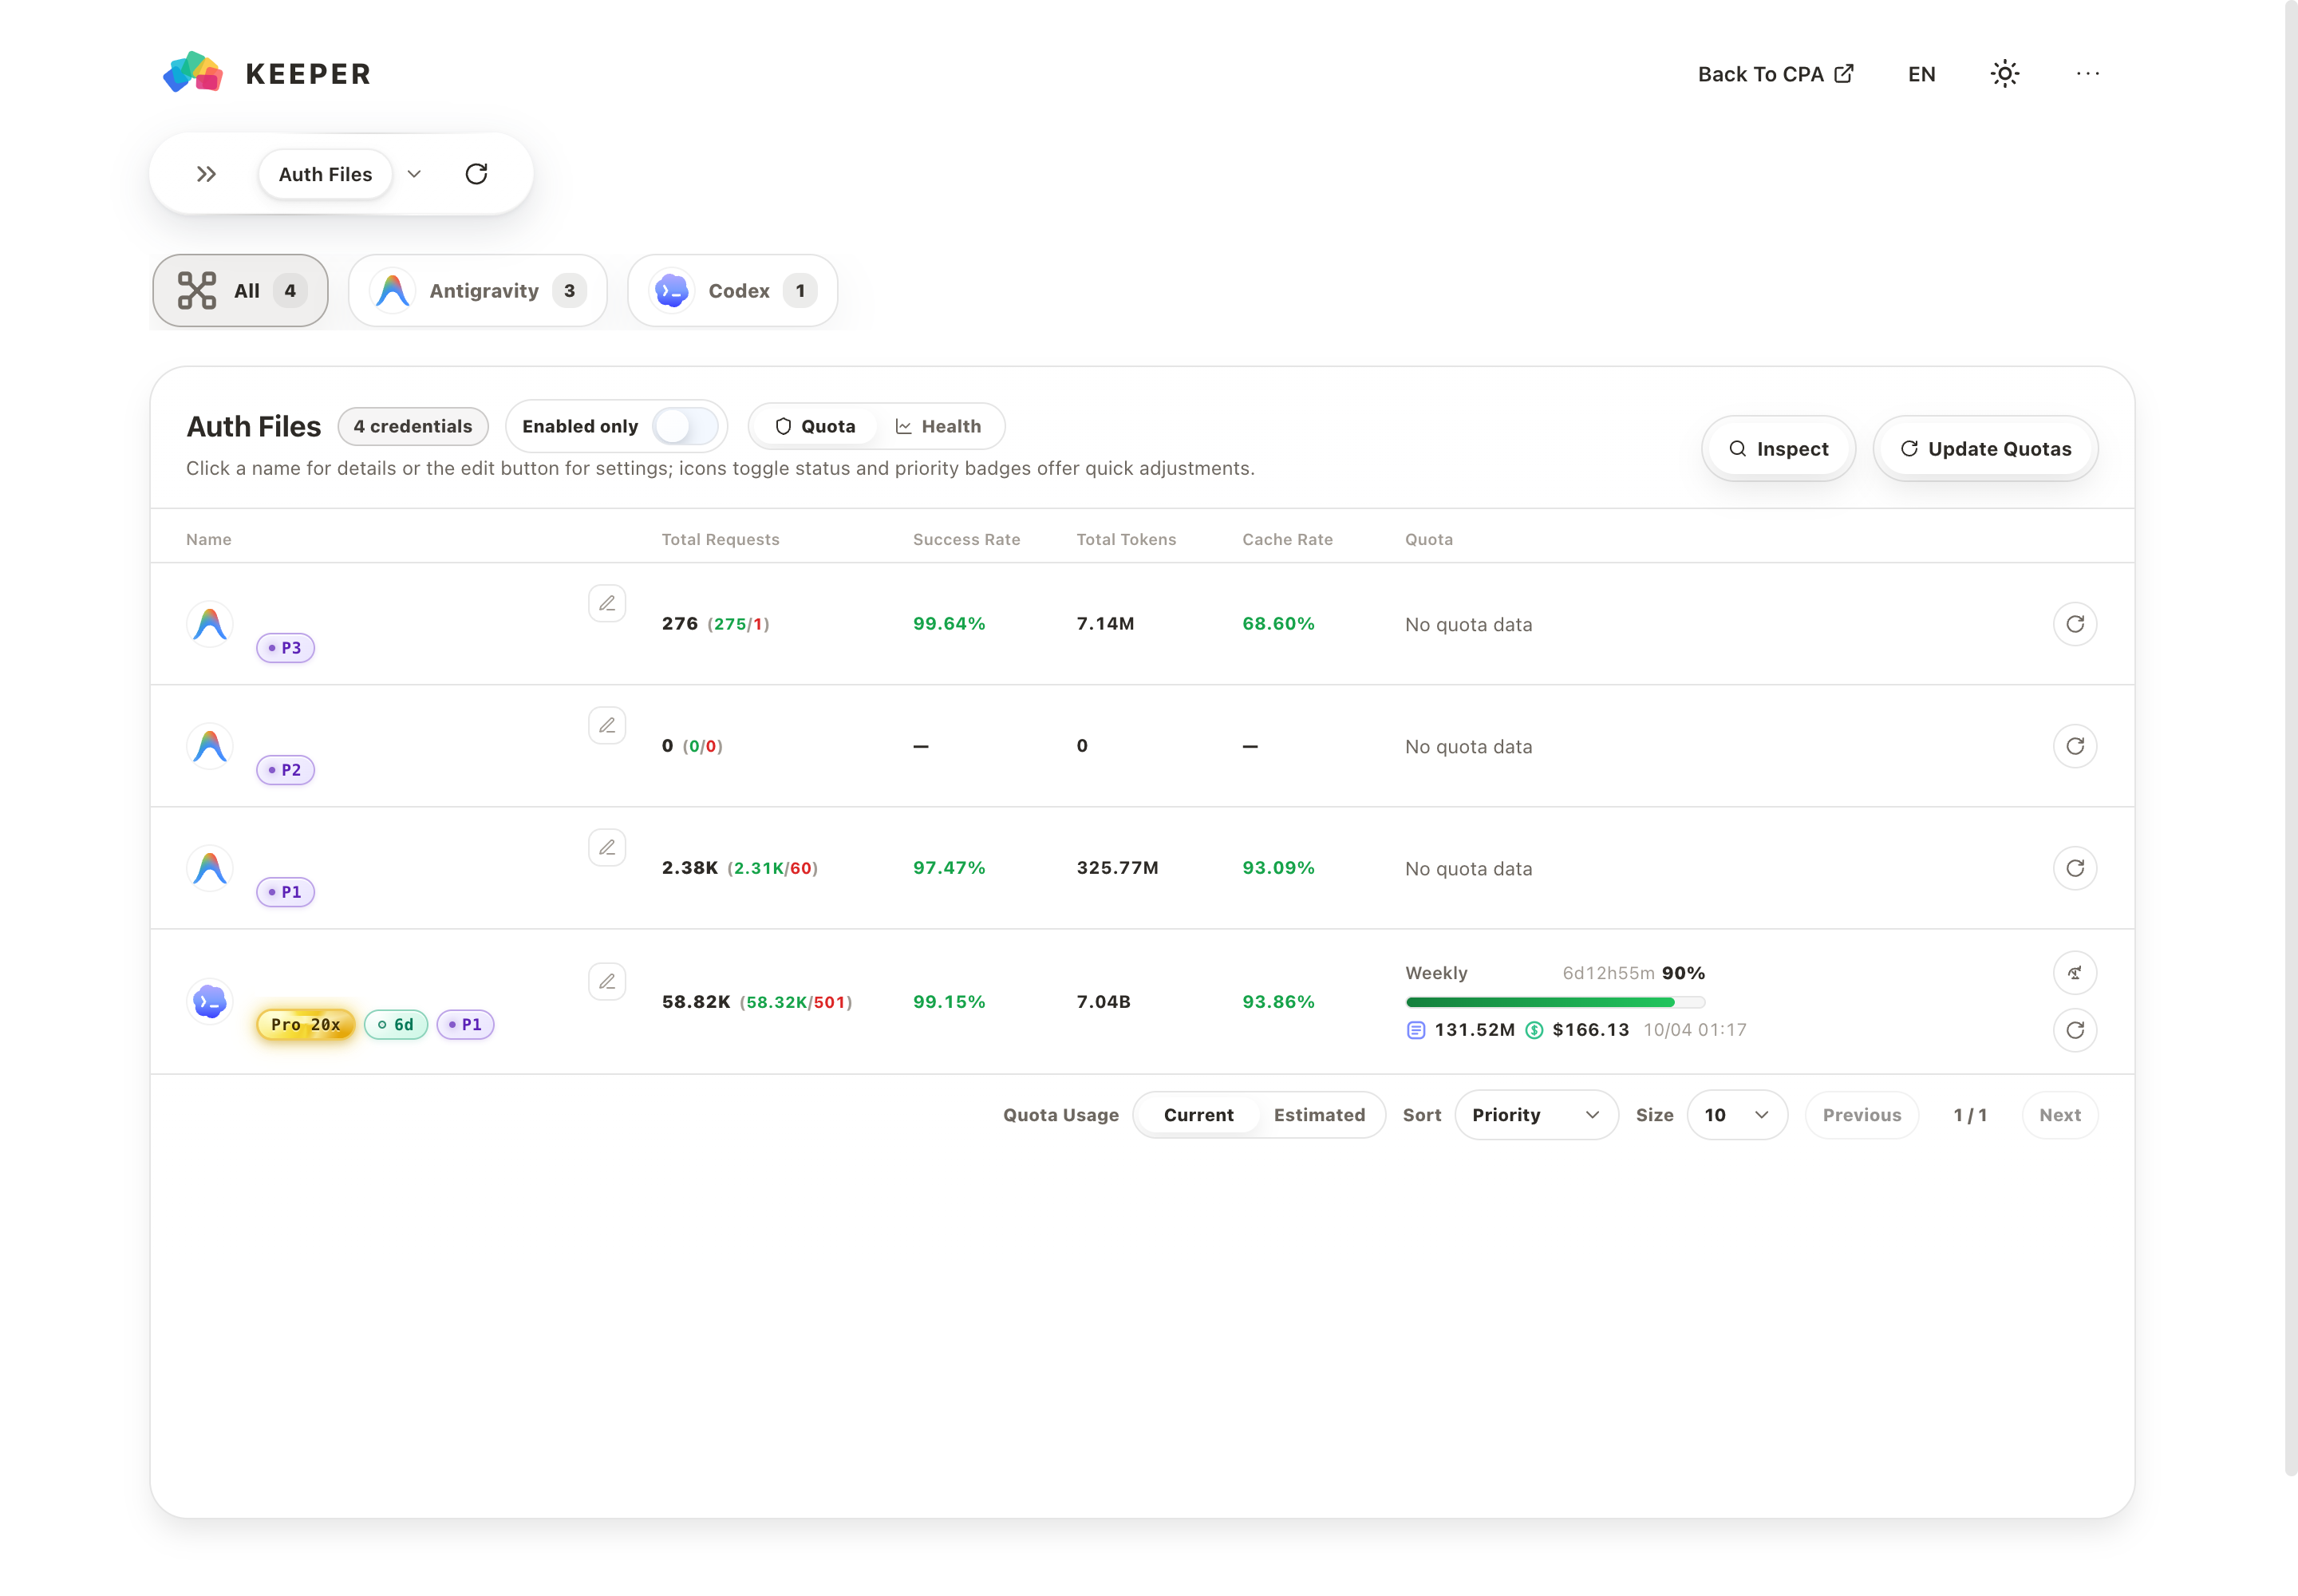
Task: Open the Auth Files section dropdown chevron
Action: click(x=414, y=174)
